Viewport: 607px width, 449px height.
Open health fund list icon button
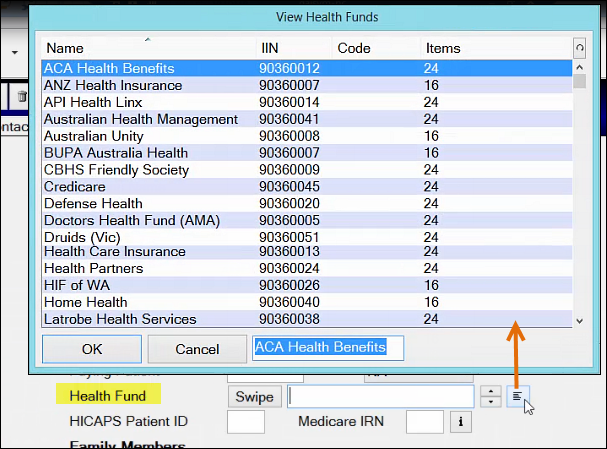click(x=518, y=396)
